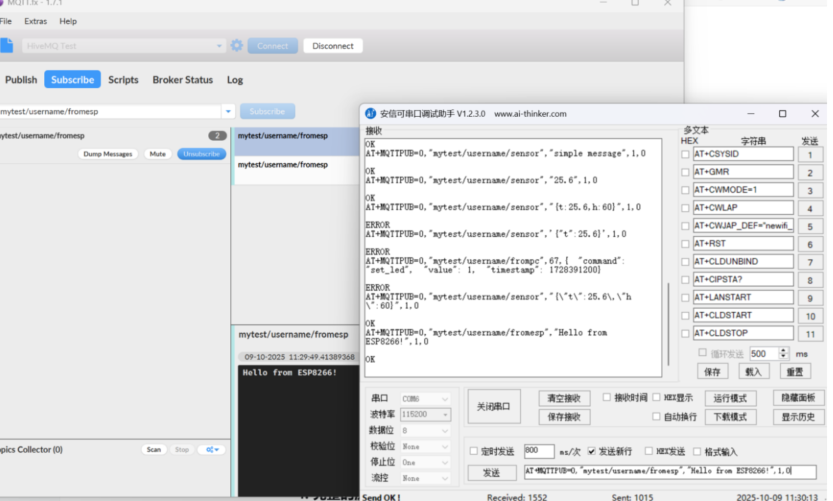Open the Extras menu in MQTT.fx
833x501 pixels.
click(x=36, y=21)
